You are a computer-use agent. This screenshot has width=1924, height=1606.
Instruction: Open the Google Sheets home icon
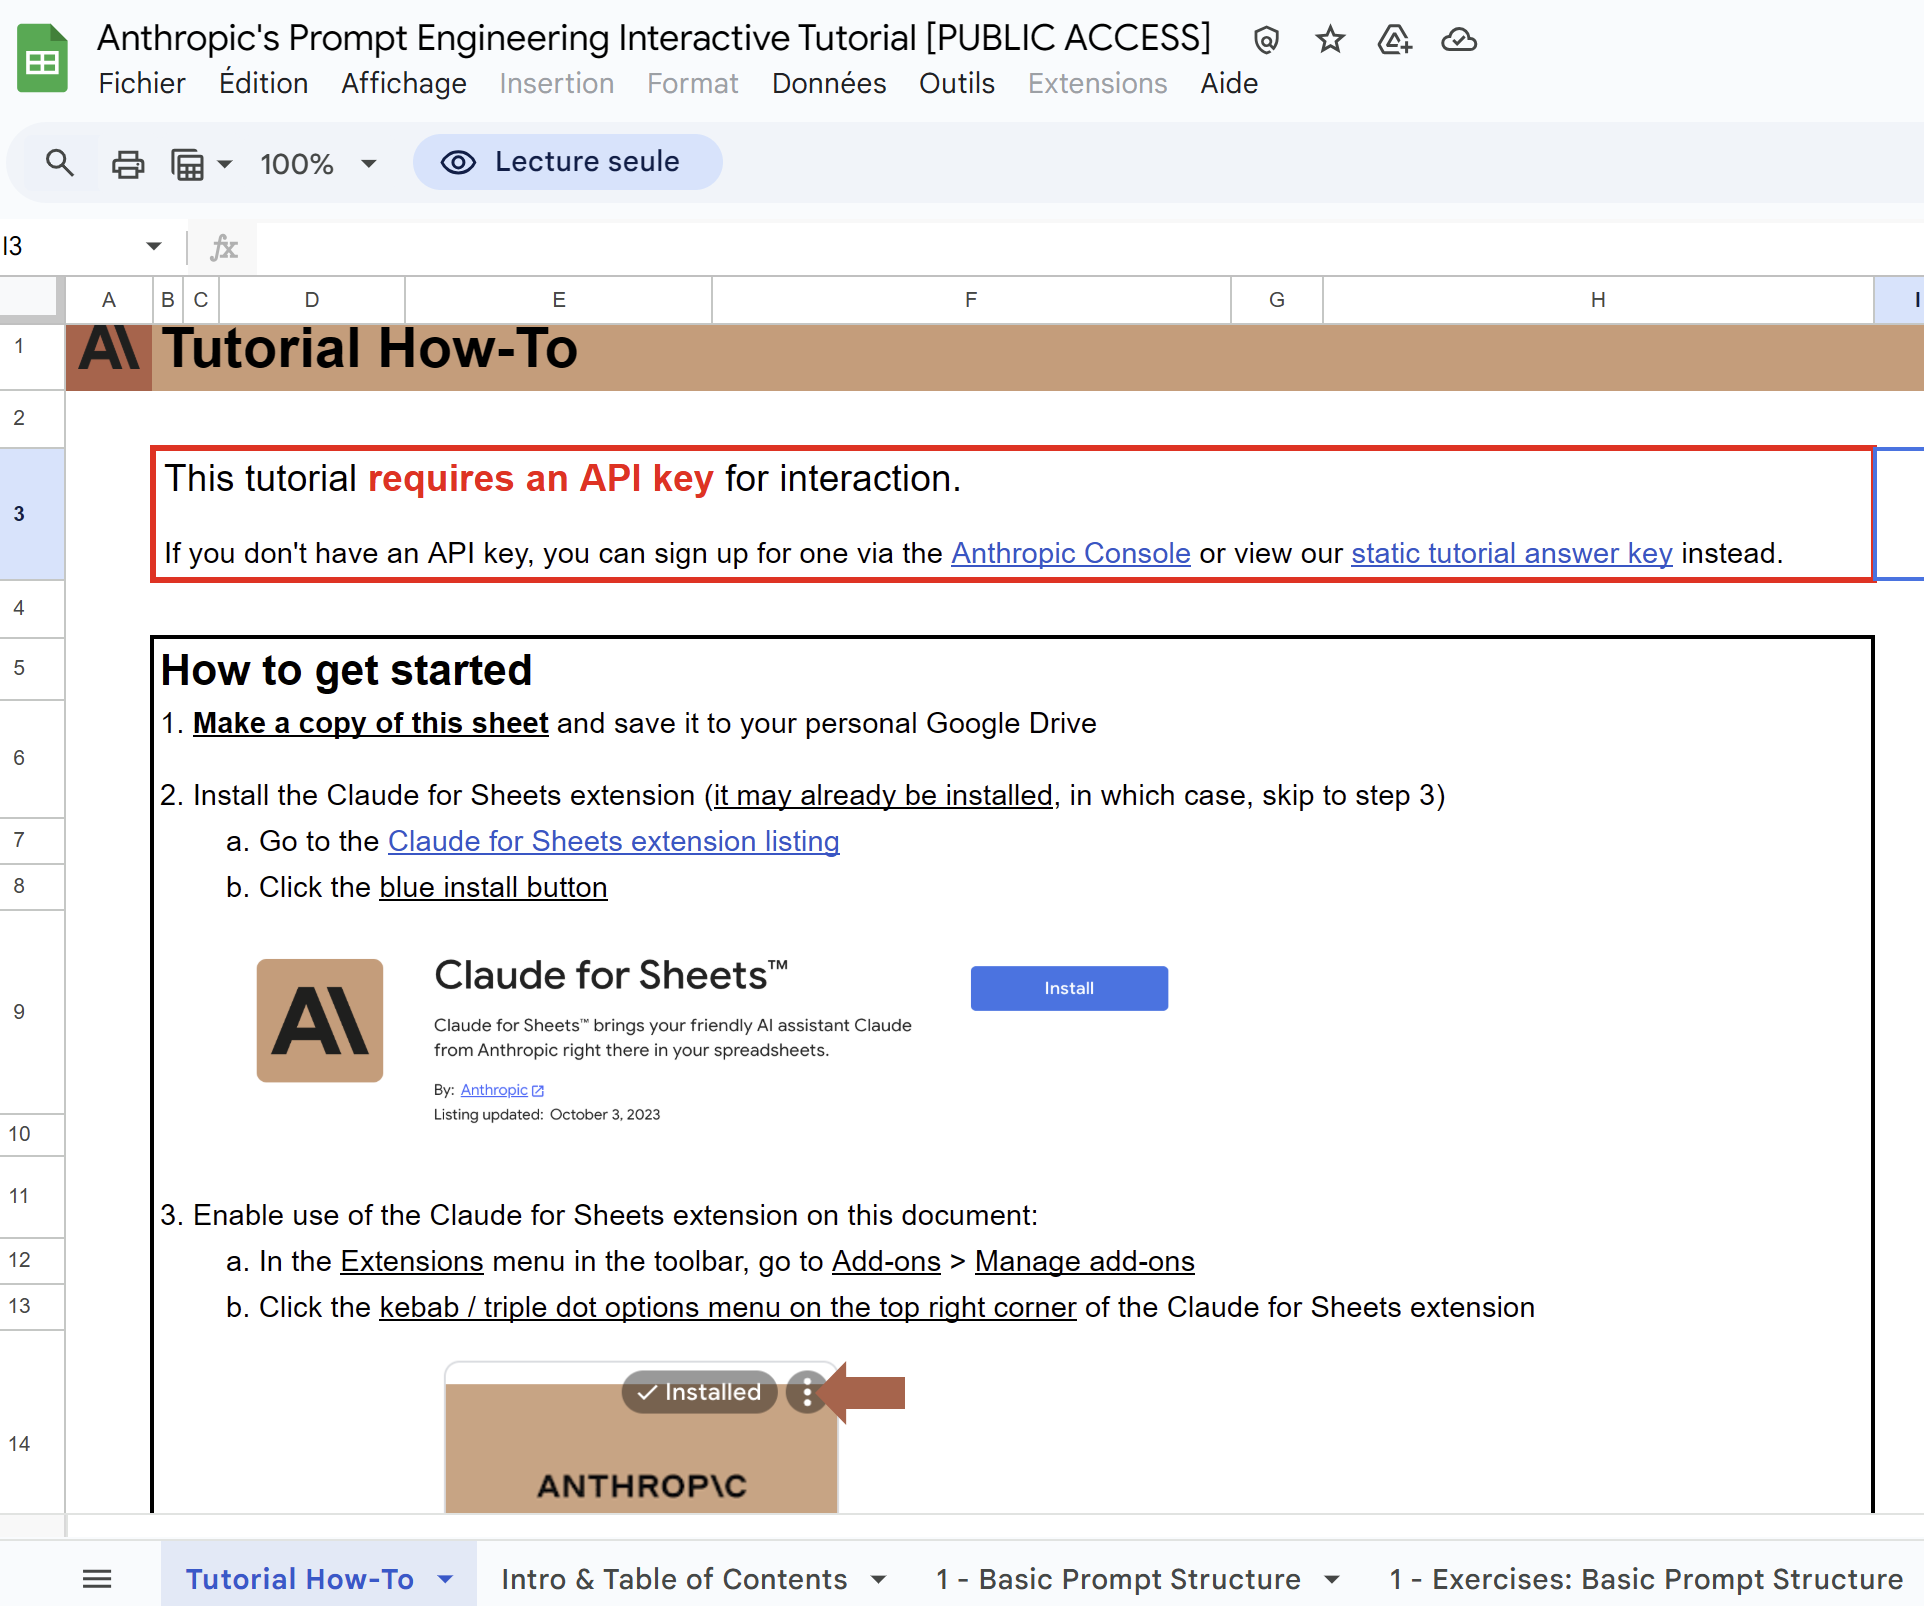click(42, 59)
